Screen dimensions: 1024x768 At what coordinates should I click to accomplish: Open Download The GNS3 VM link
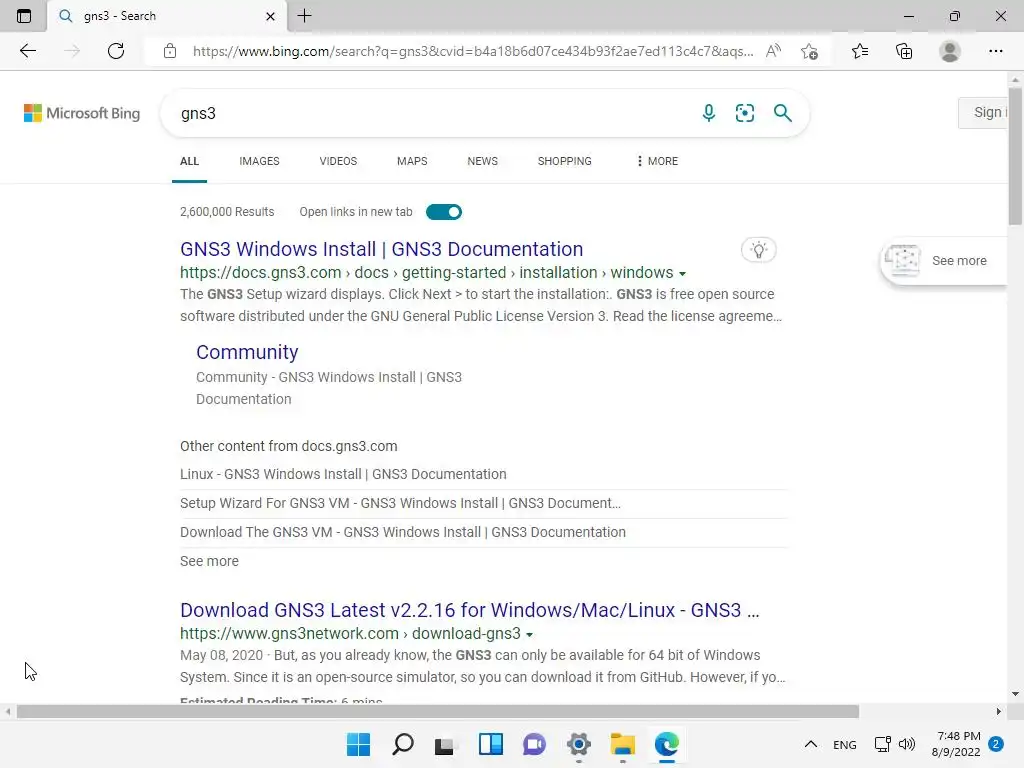point(403,532)
